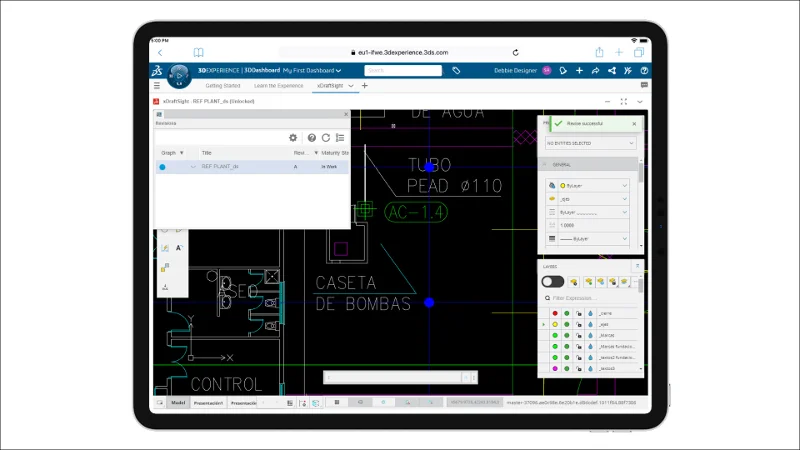Reload the Safari page
The height and width of the screenshot is (450, 800).
tap(516, 53)
